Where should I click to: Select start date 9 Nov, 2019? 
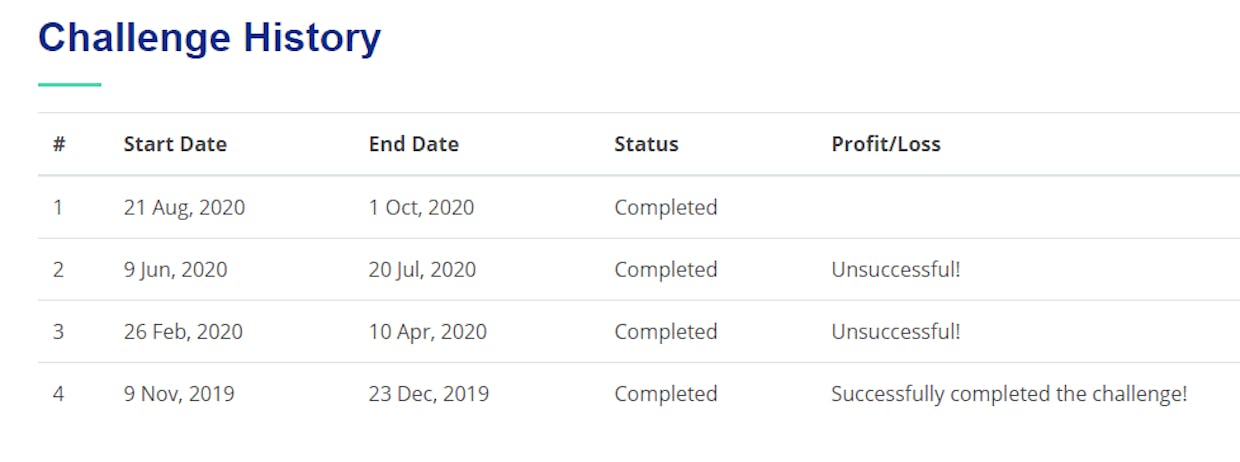(x=179, y=394)
